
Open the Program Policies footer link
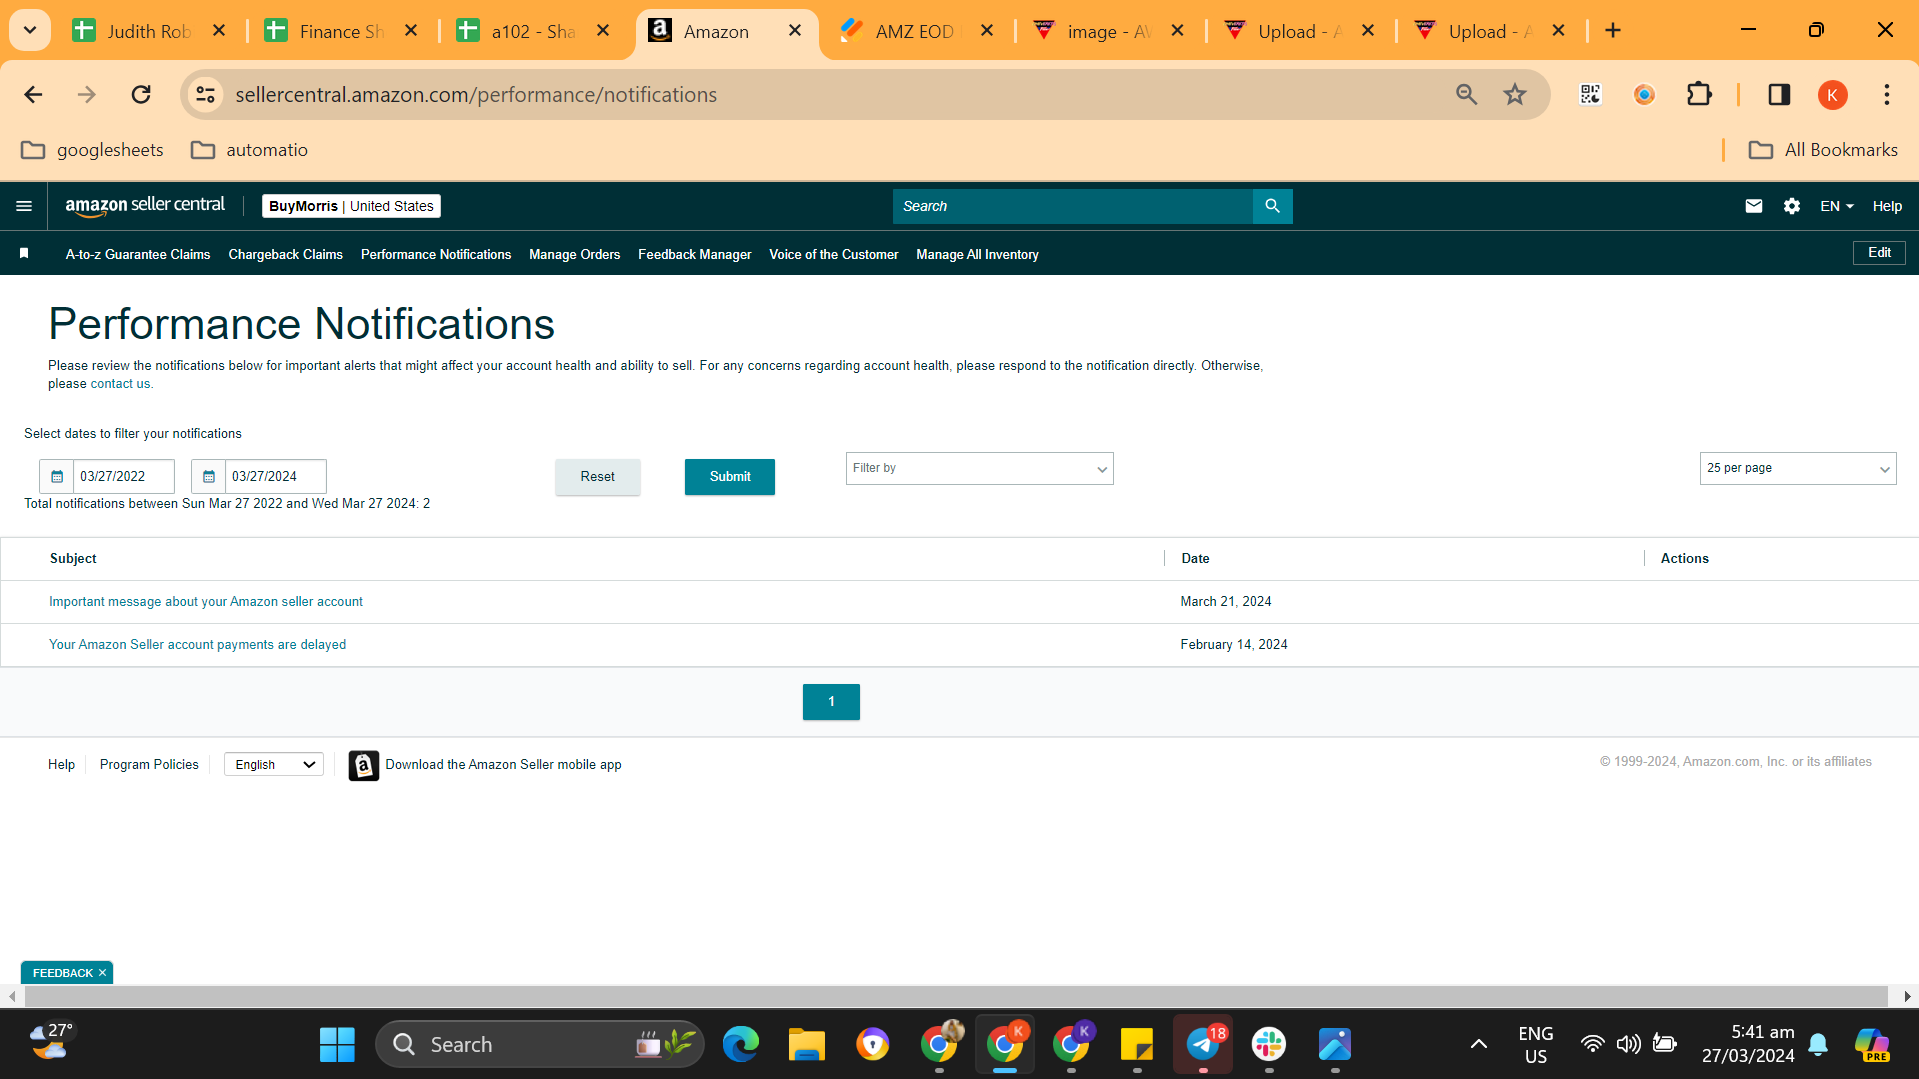click(x=149, y=765)
